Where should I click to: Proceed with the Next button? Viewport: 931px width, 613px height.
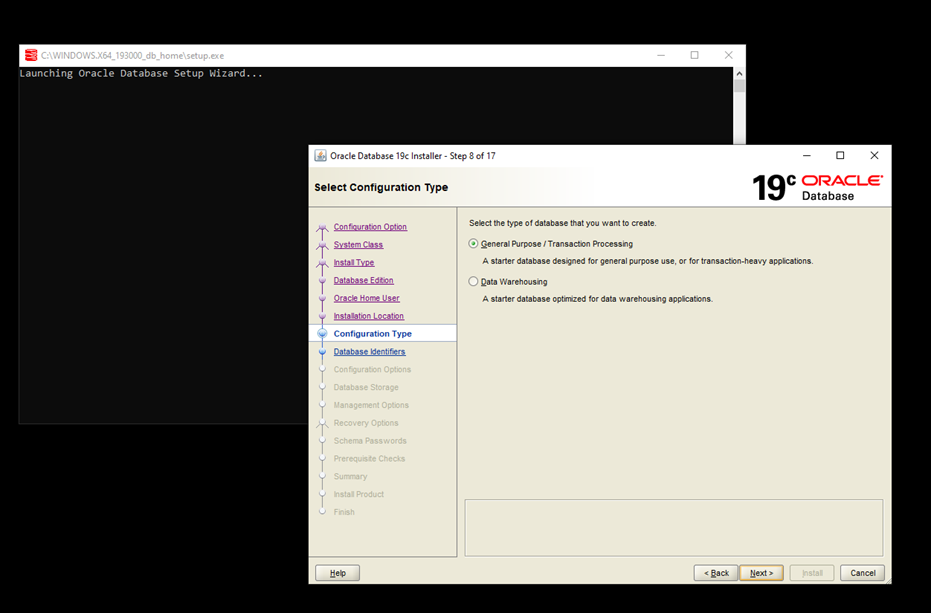coord(761,573)
